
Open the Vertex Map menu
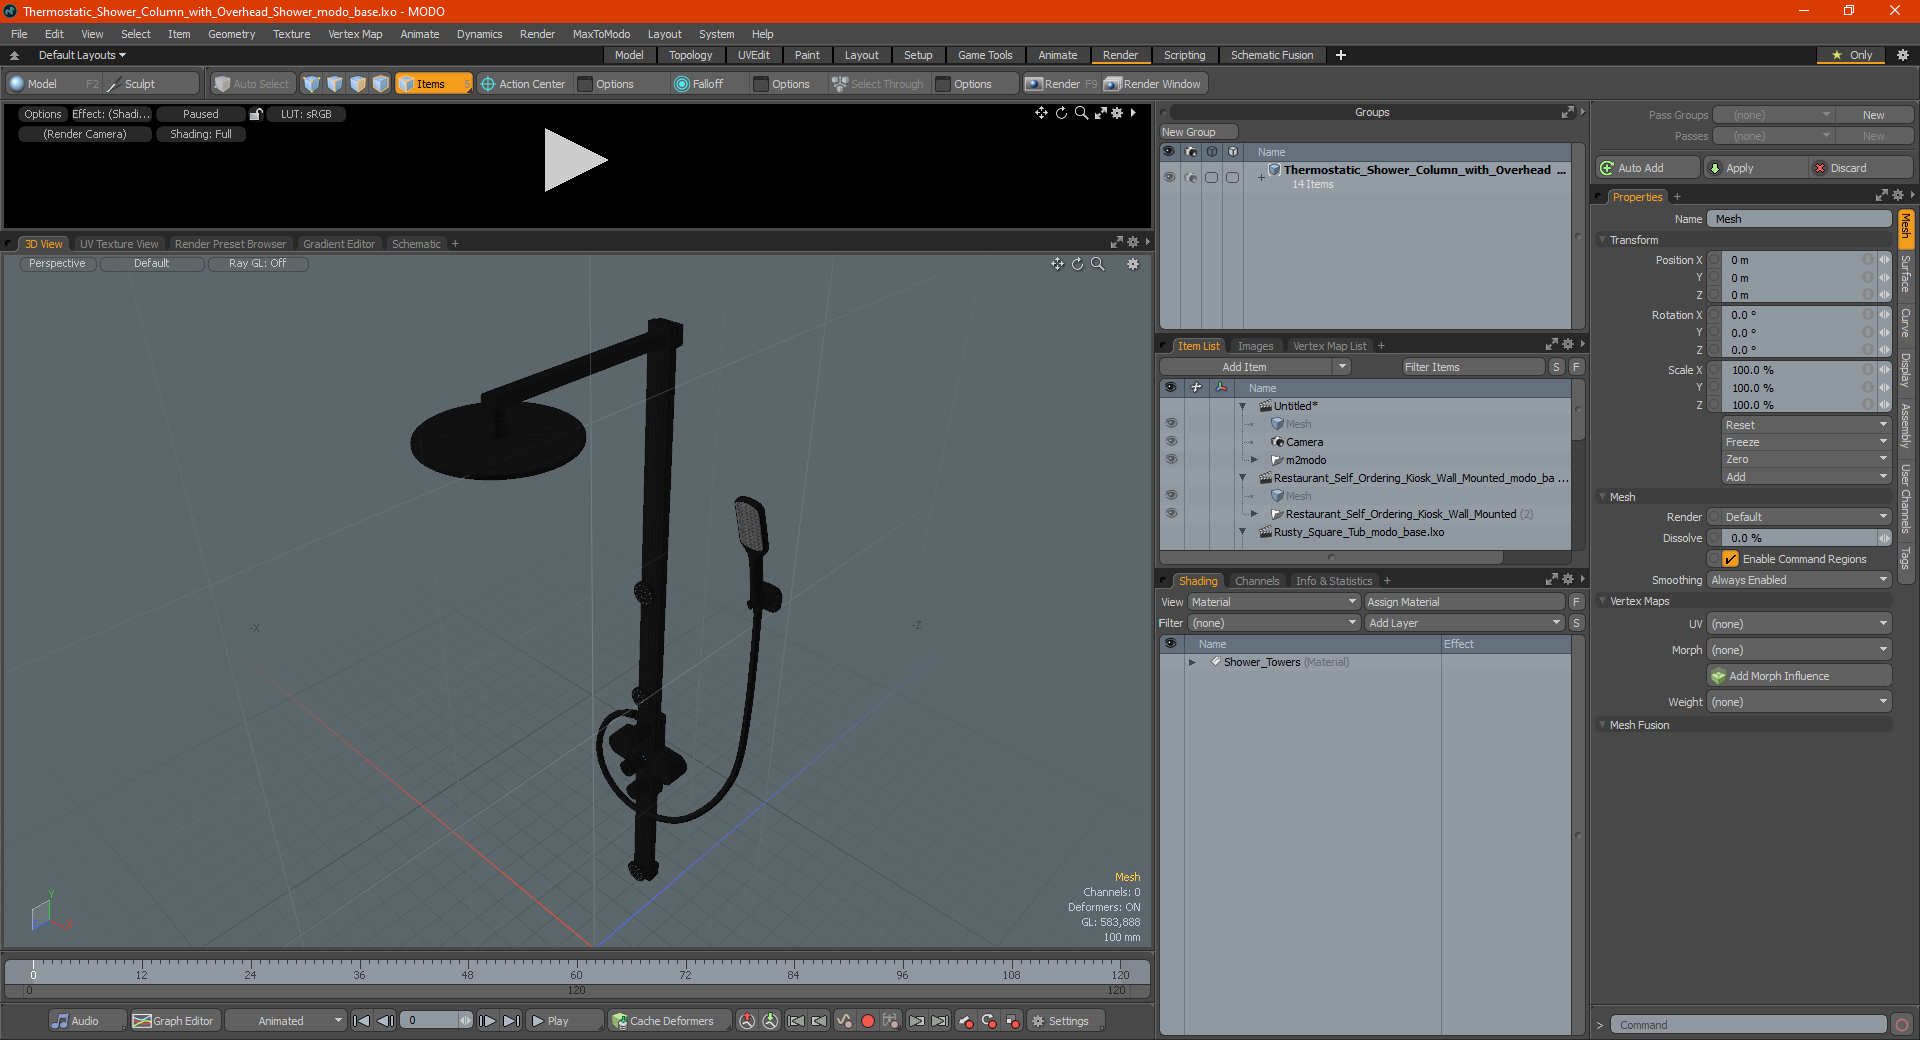coord(355,34)
